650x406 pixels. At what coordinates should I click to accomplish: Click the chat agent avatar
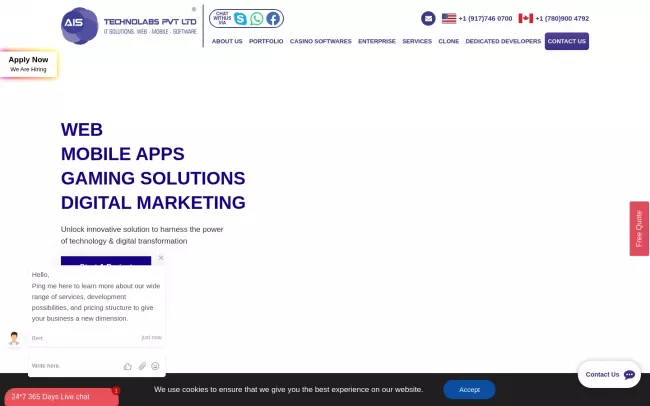pyautogui.click(x=14, y=338)
